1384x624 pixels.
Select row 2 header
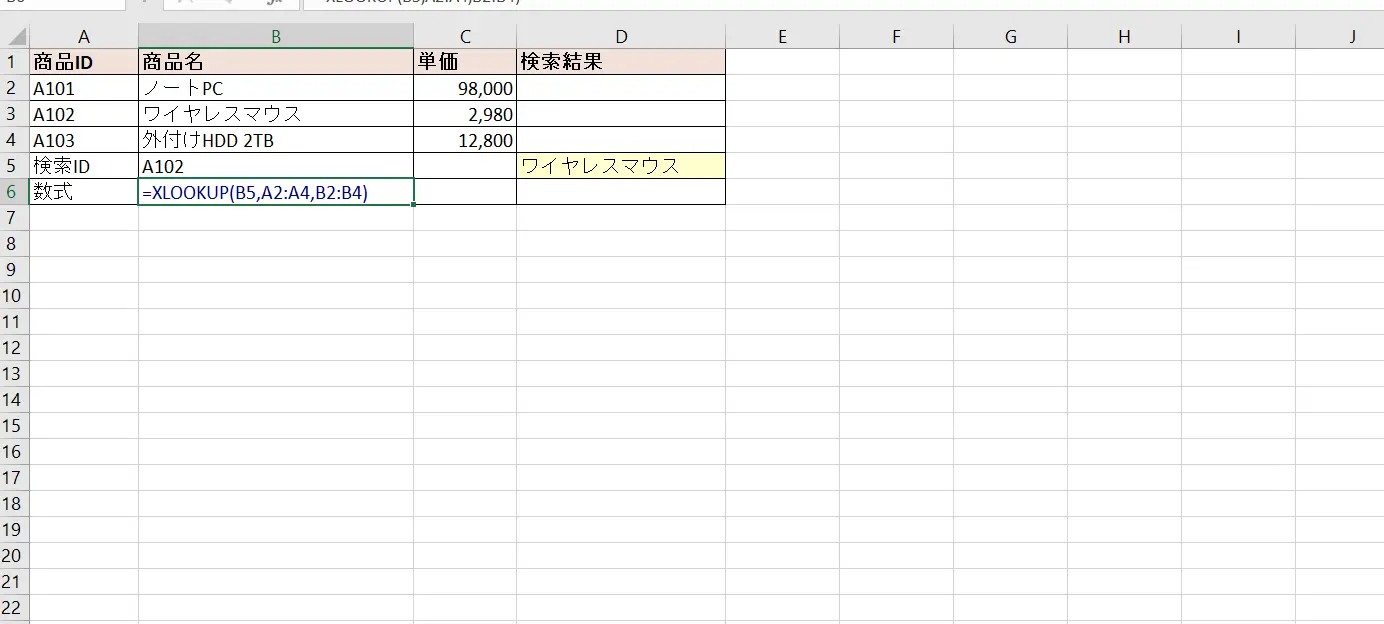[x=15, y=88]
